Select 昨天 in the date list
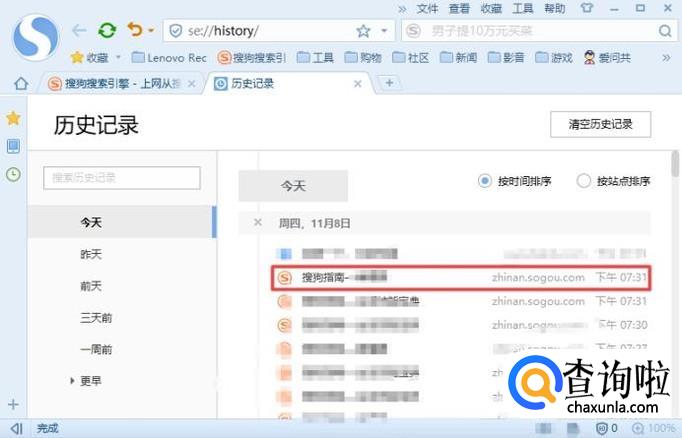This screenshot has height=438, width=682. 91,255
